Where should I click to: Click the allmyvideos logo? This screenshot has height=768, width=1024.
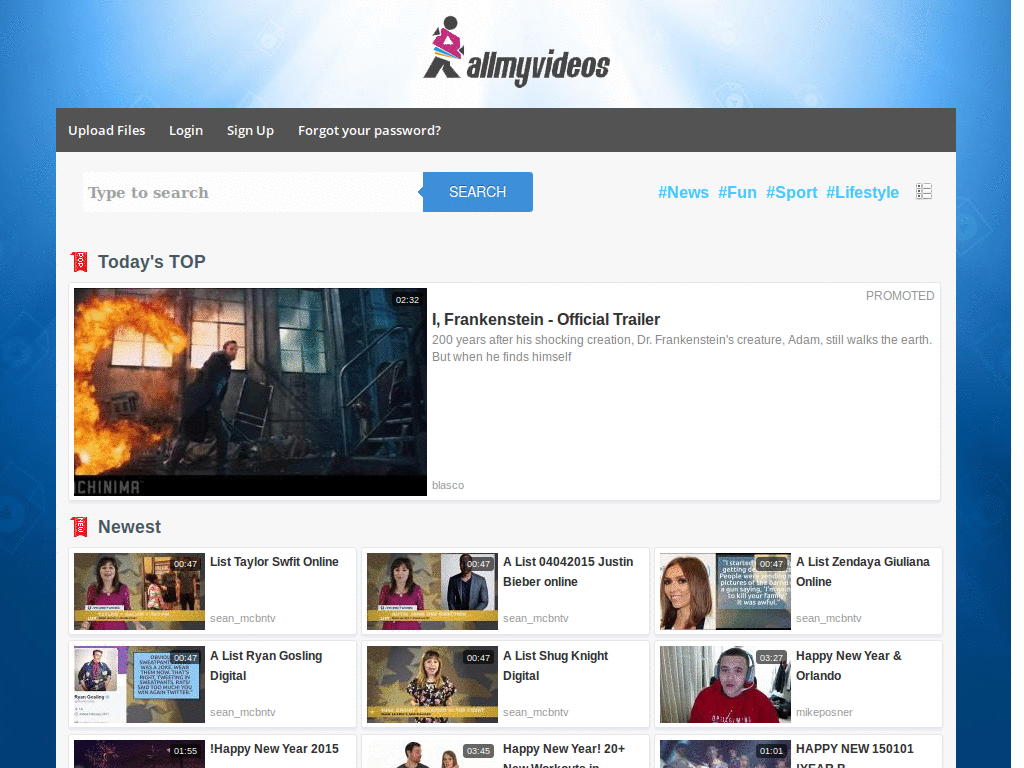point(516,51)
